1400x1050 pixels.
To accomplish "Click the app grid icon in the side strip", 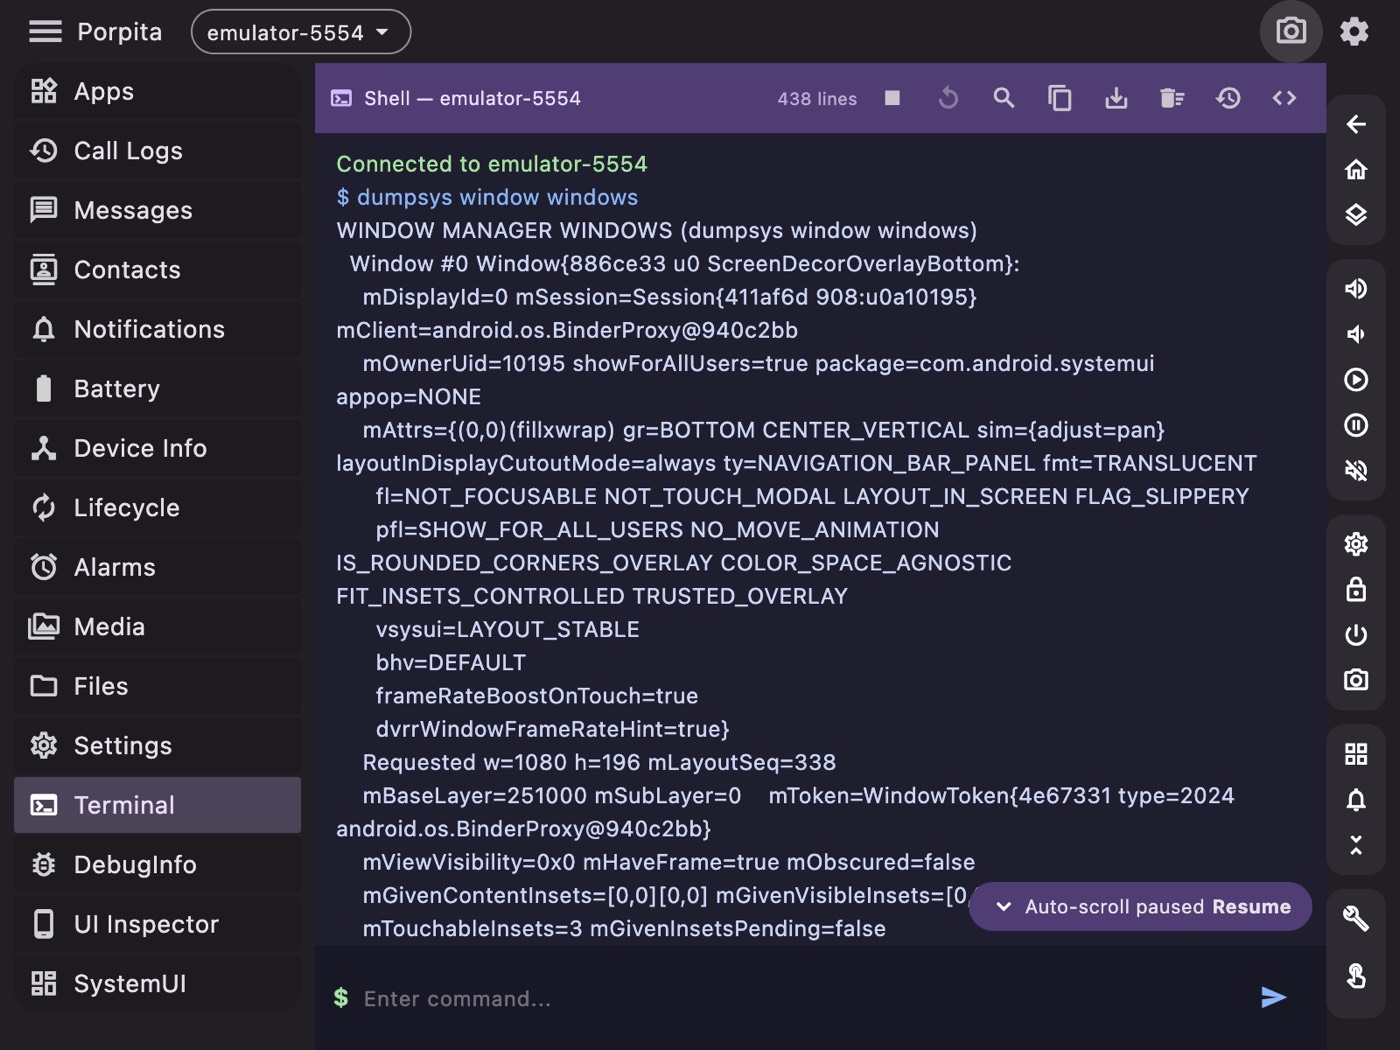I will [1356, 754].
